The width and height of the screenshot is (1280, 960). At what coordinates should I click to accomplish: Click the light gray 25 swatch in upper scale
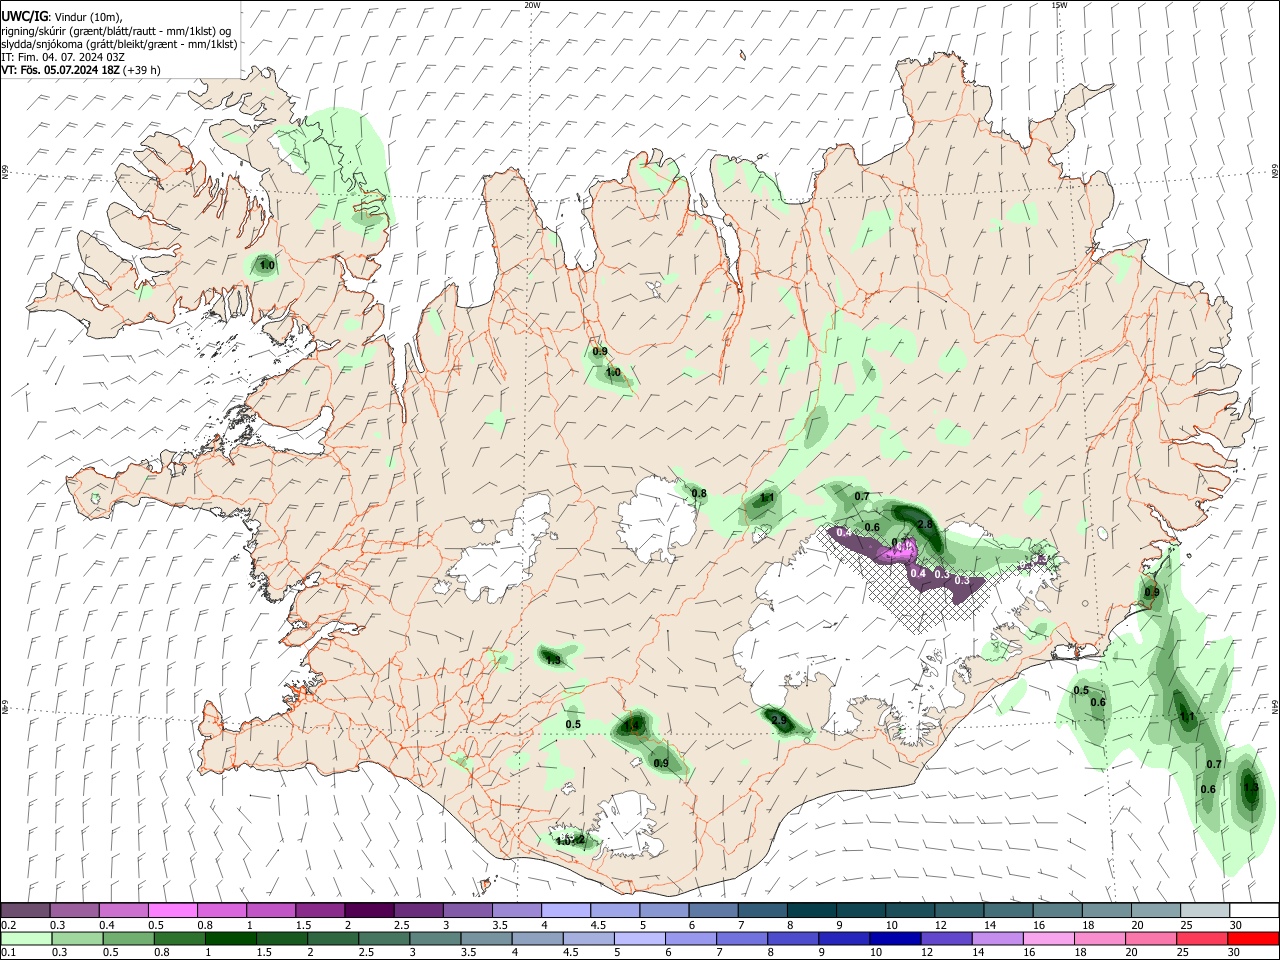(1205, 910)
